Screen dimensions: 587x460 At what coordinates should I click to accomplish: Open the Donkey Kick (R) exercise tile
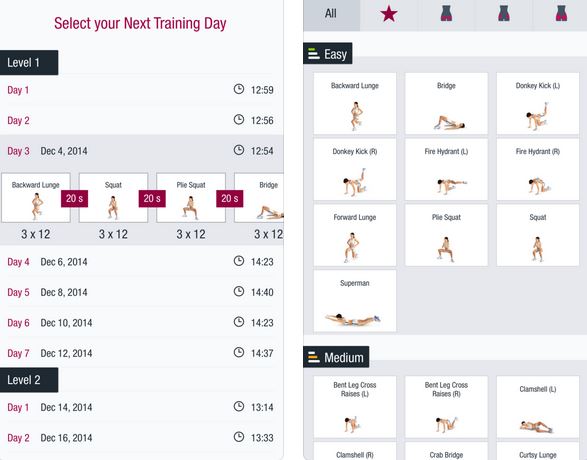[355, 170]
